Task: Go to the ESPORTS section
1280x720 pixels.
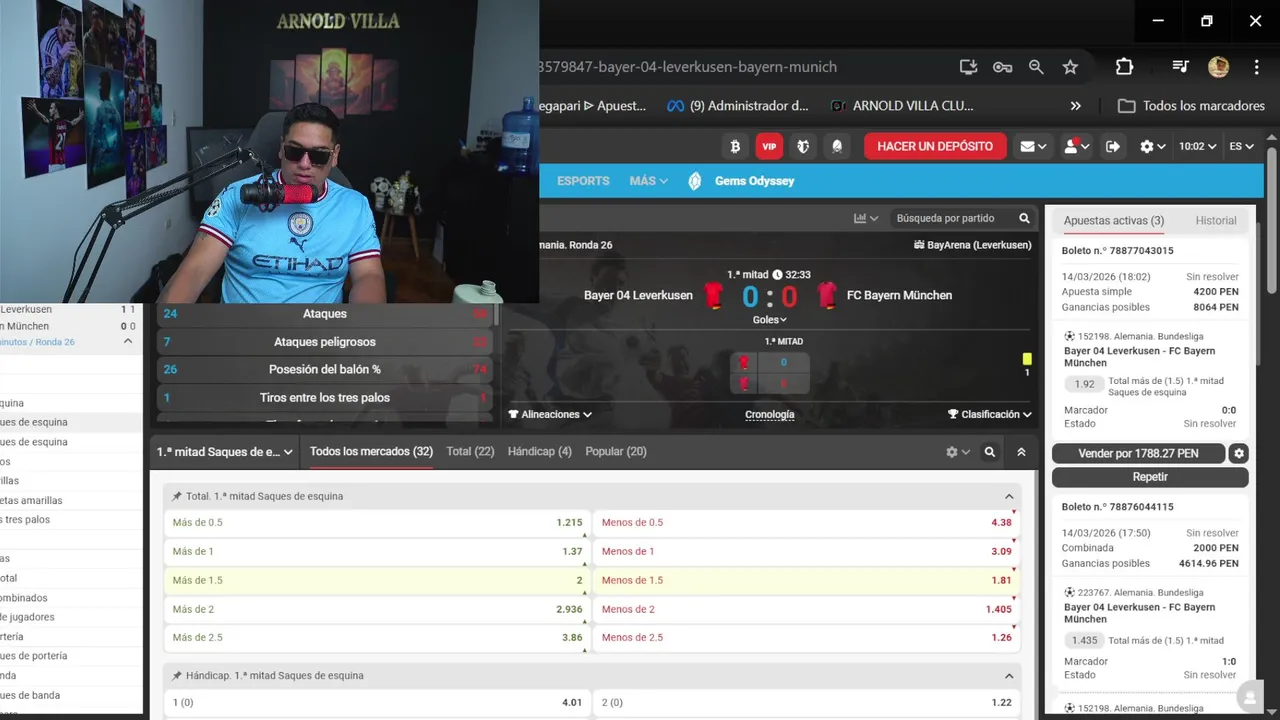Action: coord(583,181)
